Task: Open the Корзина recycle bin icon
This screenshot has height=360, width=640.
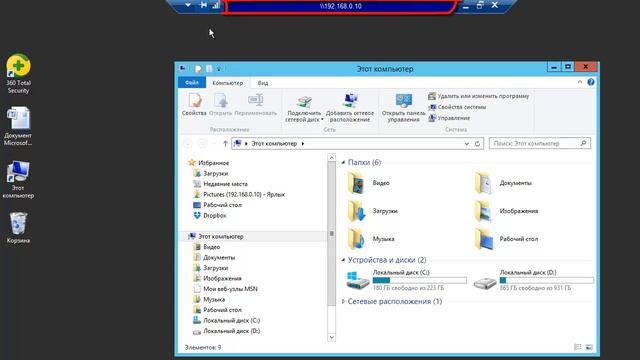Action: pos(18,228)
